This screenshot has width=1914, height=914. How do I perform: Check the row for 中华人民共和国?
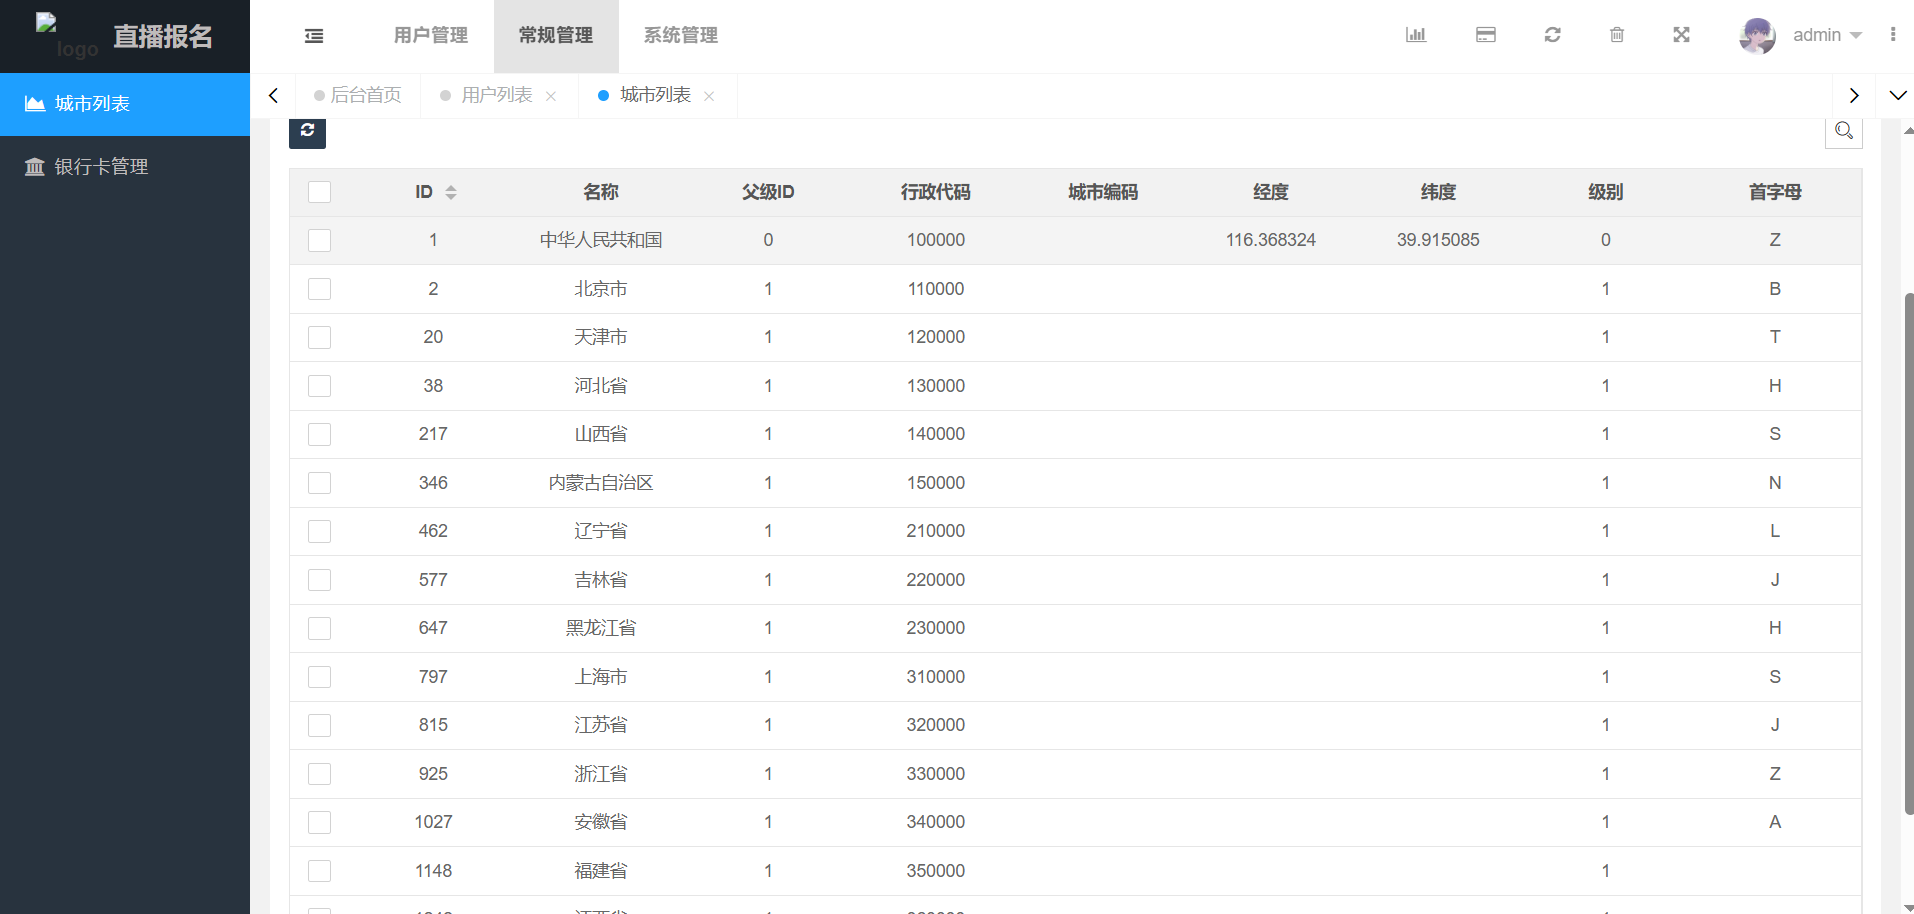pyautogui.click(x=320, y=240)
